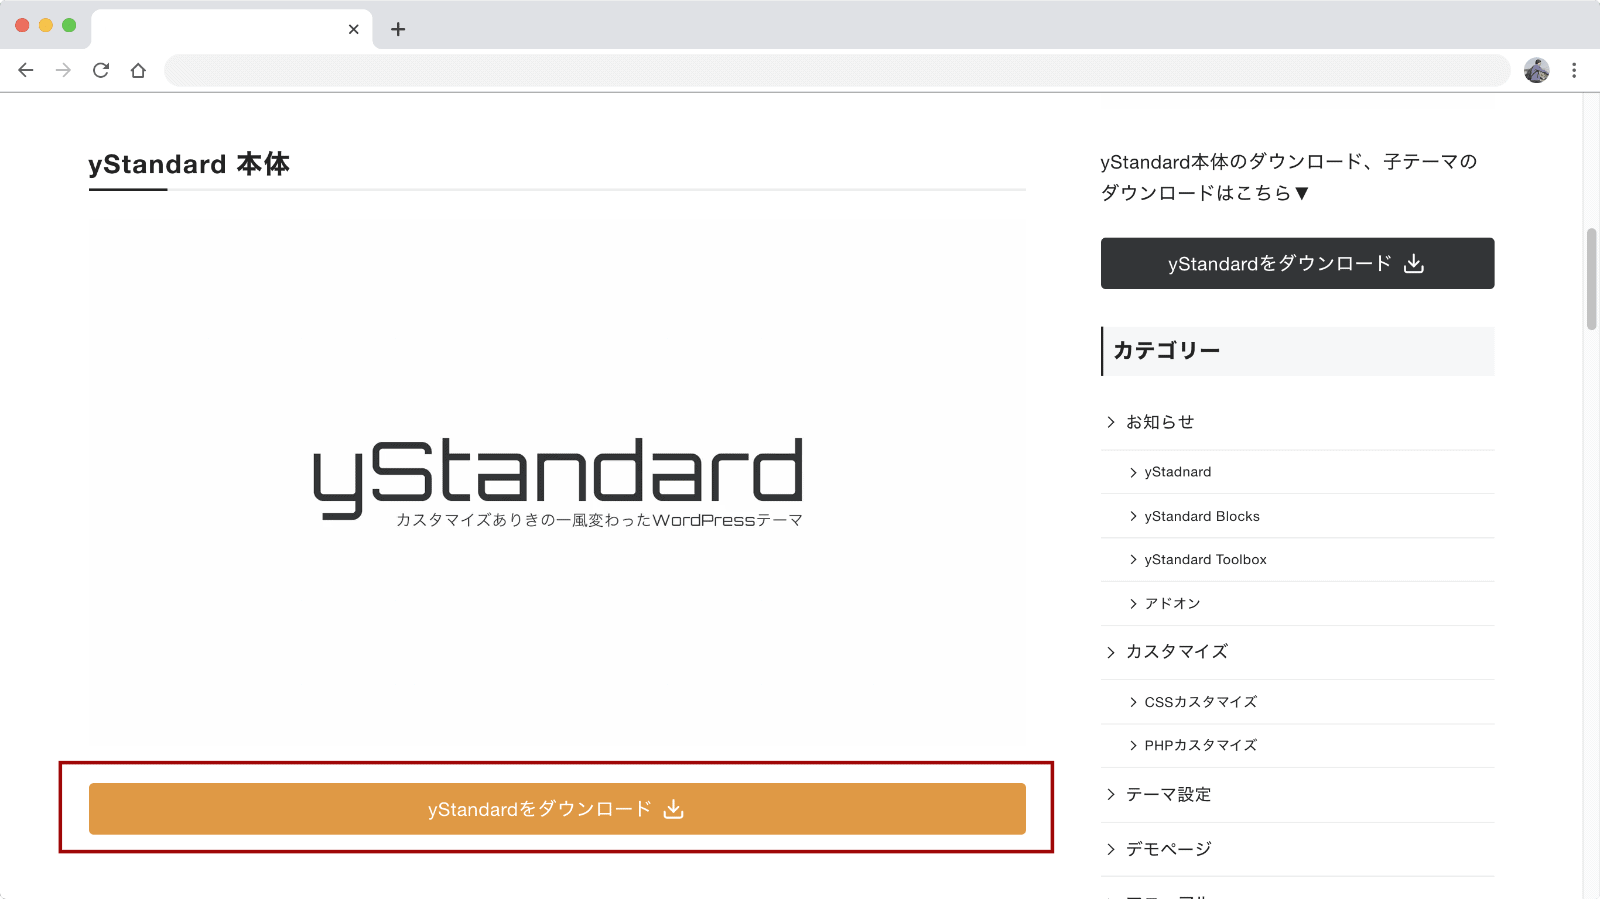
Task: Click the page vertical scrollbar thumb
Action: click(1591, 278)
